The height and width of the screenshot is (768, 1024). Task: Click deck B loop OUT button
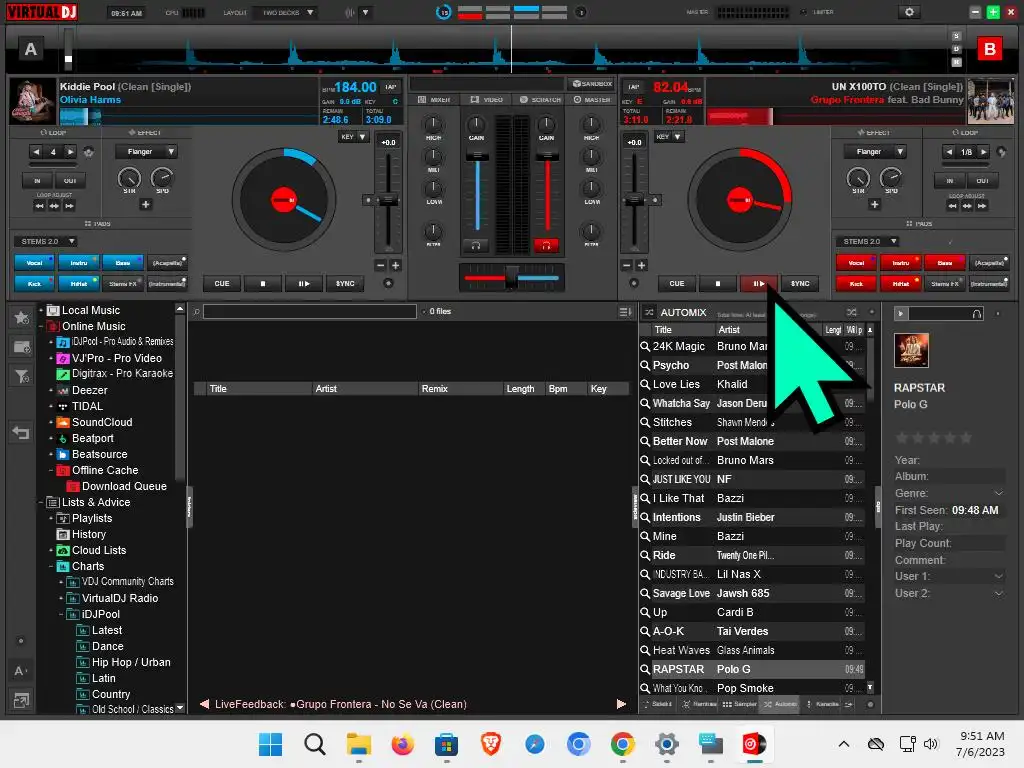pos(982,181)
